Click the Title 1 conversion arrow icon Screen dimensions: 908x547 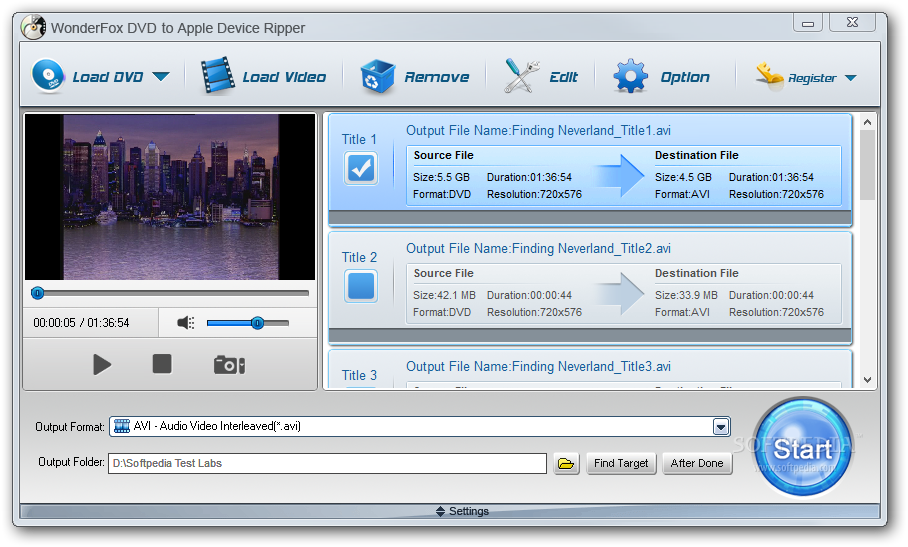(x=620, y=176)
